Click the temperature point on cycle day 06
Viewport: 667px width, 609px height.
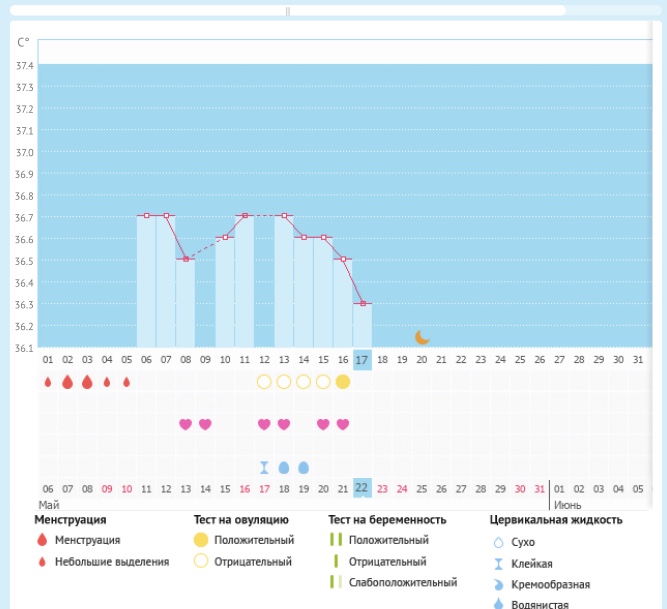coord(146,215)
